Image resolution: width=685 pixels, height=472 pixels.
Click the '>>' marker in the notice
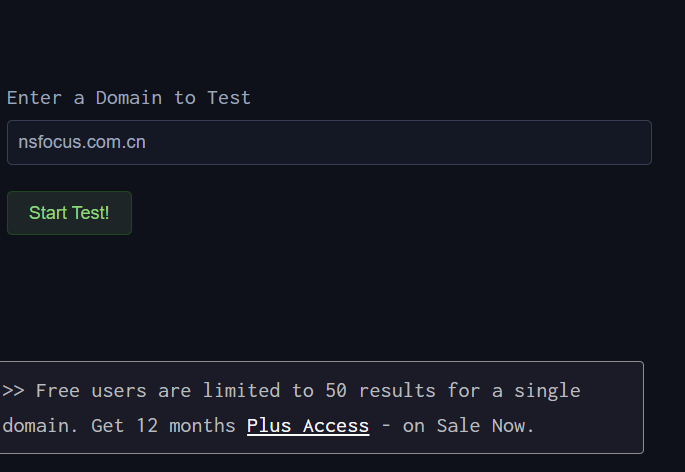(x=13, y=390)
